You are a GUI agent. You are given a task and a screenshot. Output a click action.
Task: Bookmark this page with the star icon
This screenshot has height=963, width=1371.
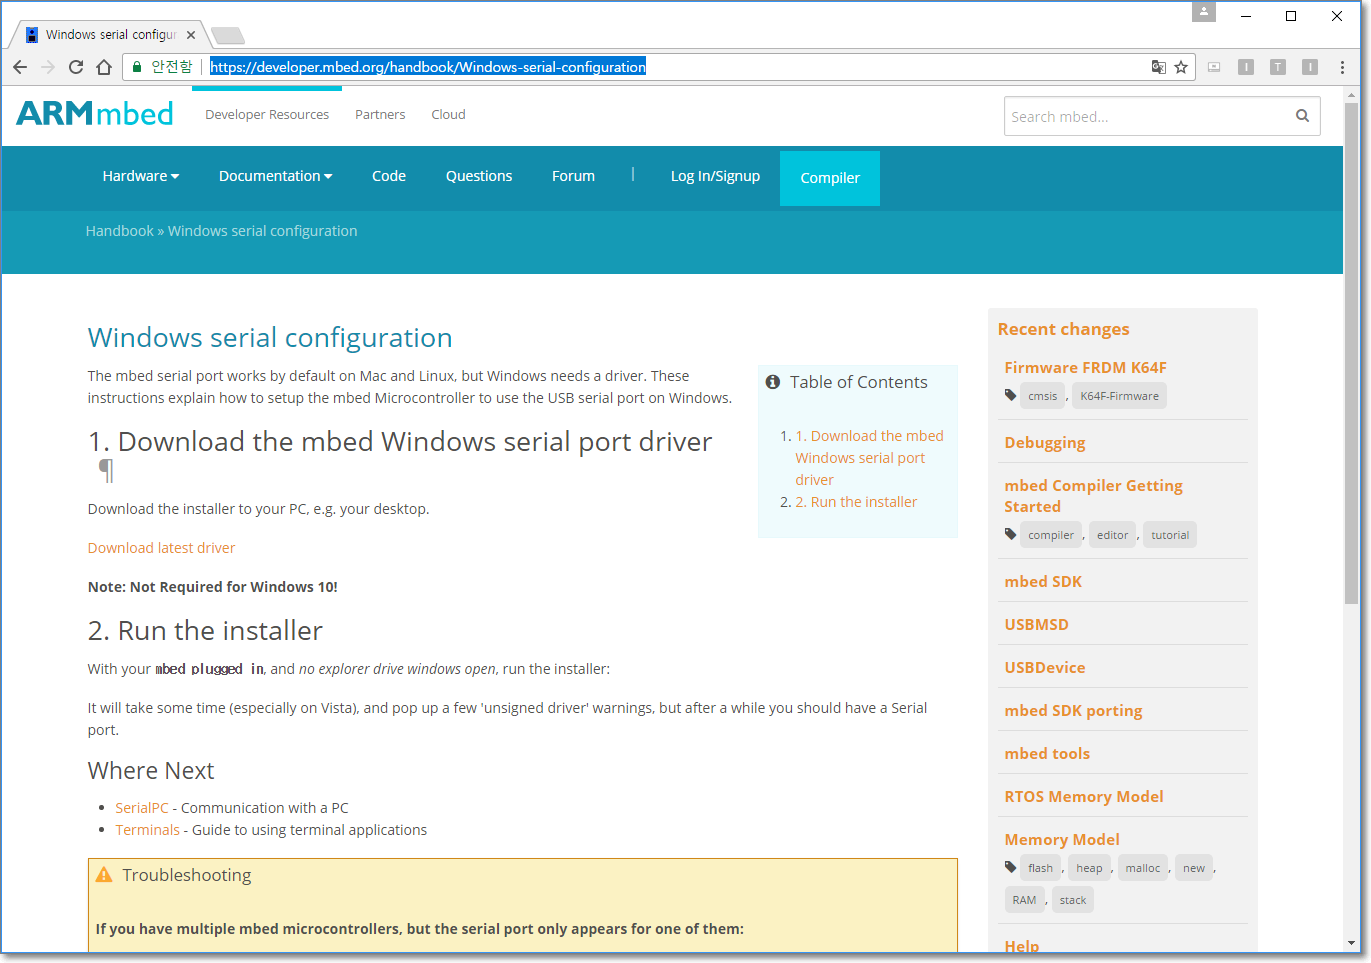(x=1181, y=67)
